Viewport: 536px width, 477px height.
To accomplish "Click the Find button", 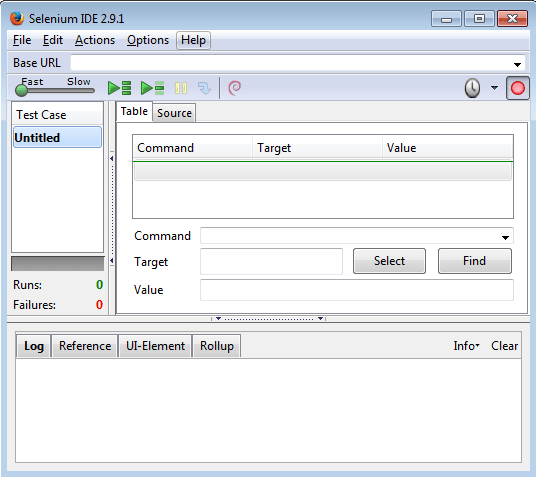I will tap(474, 261).
